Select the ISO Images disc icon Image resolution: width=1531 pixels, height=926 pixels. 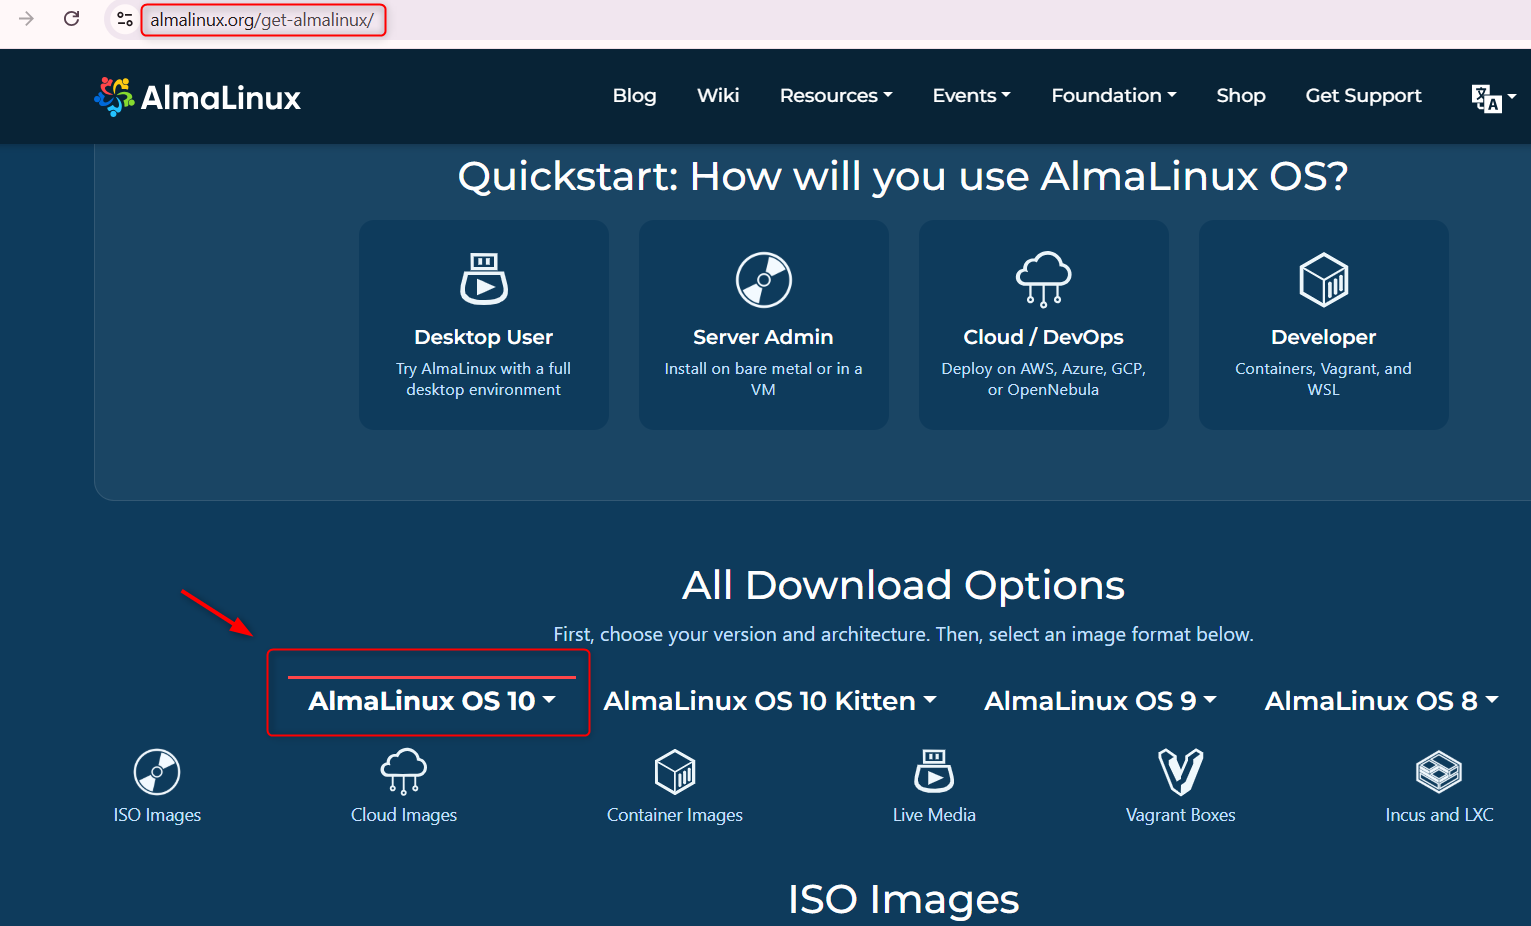click(x=157, y=772)
